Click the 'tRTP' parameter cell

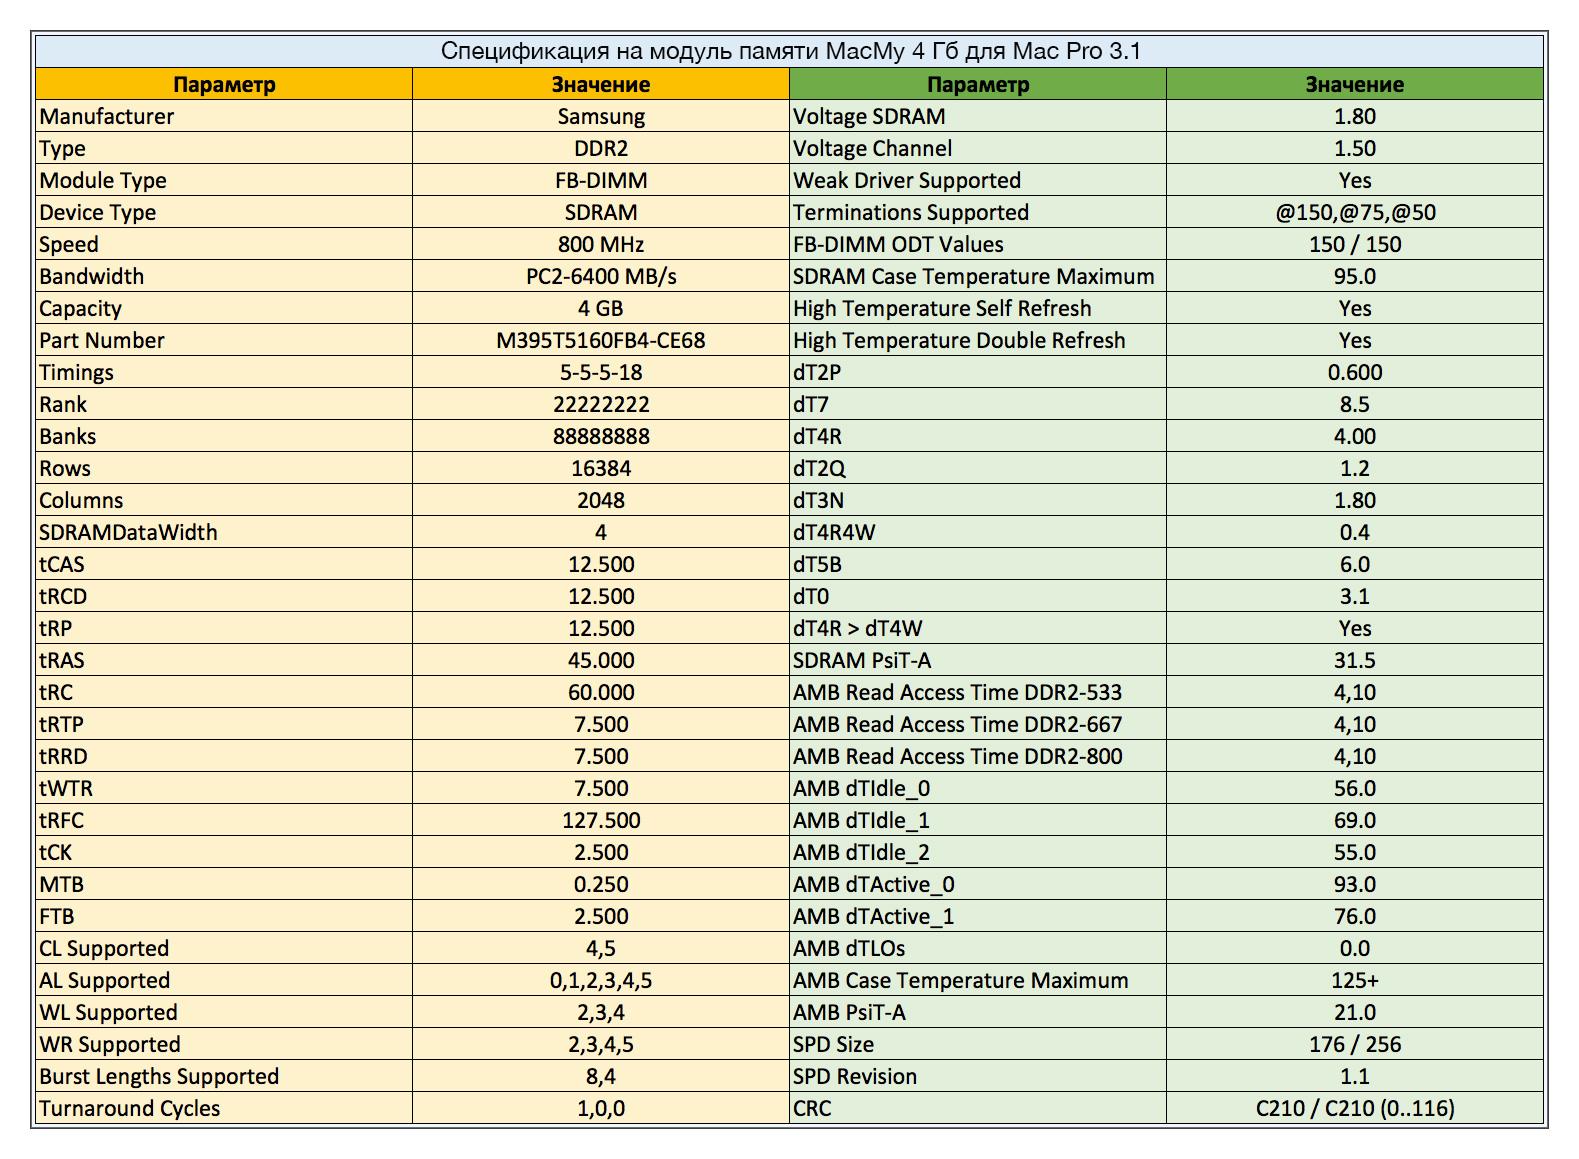(224, 724)
